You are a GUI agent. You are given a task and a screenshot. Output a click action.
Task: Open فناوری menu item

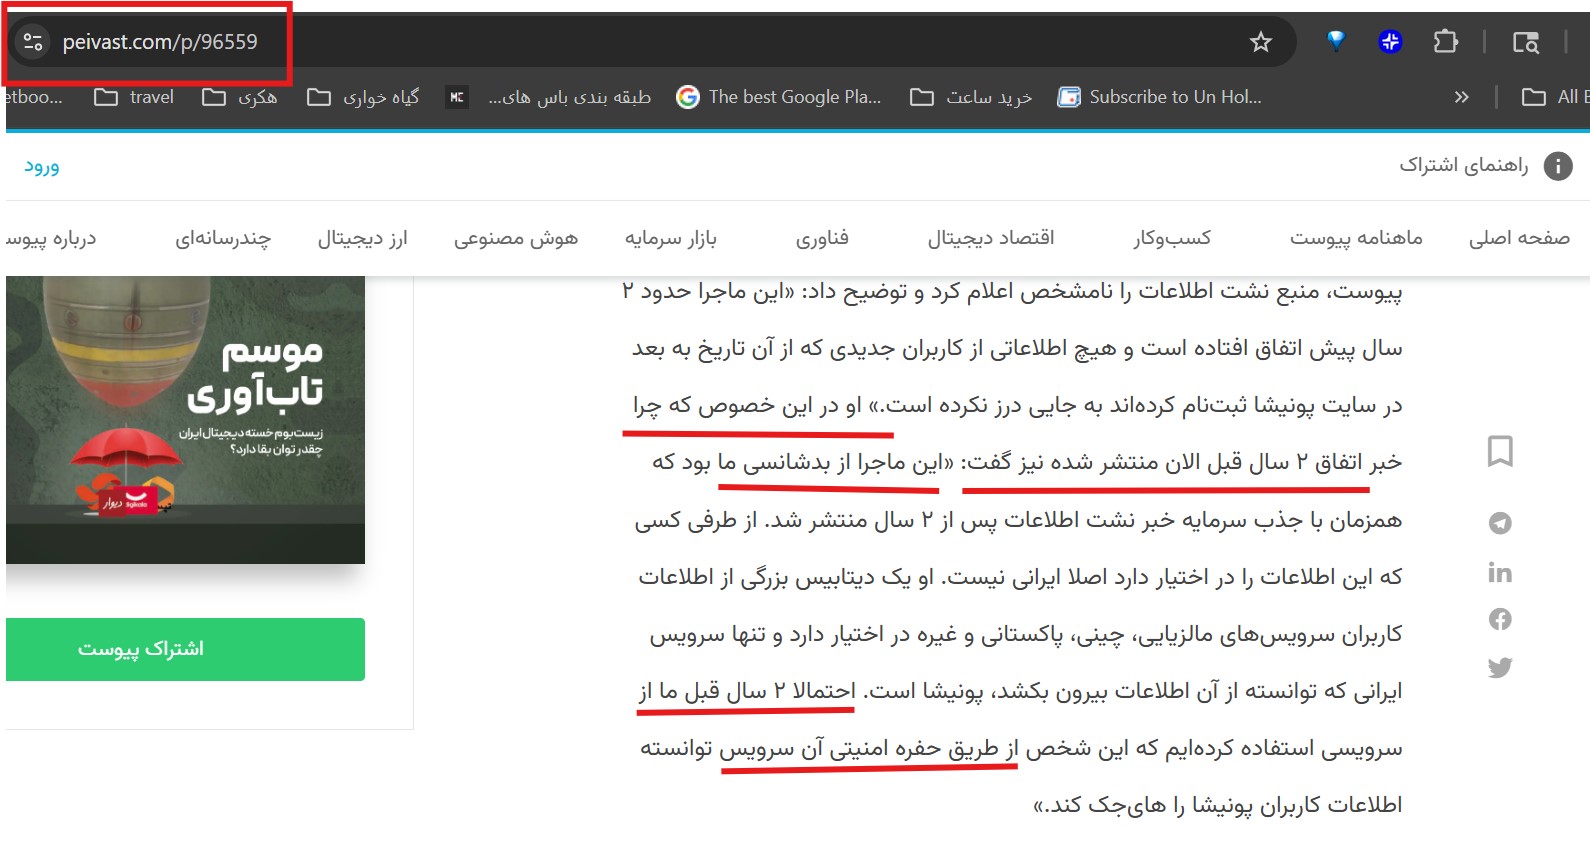(x=822, y=238)
